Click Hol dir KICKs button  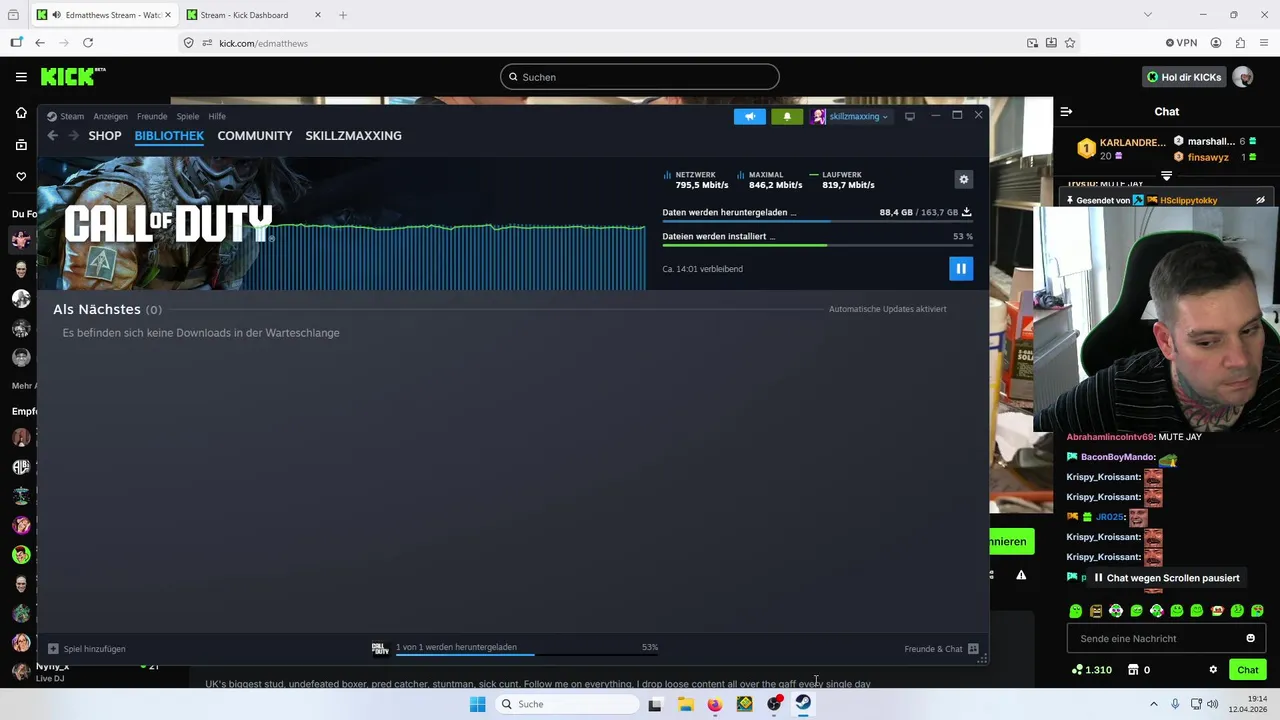coord(1184,77)
